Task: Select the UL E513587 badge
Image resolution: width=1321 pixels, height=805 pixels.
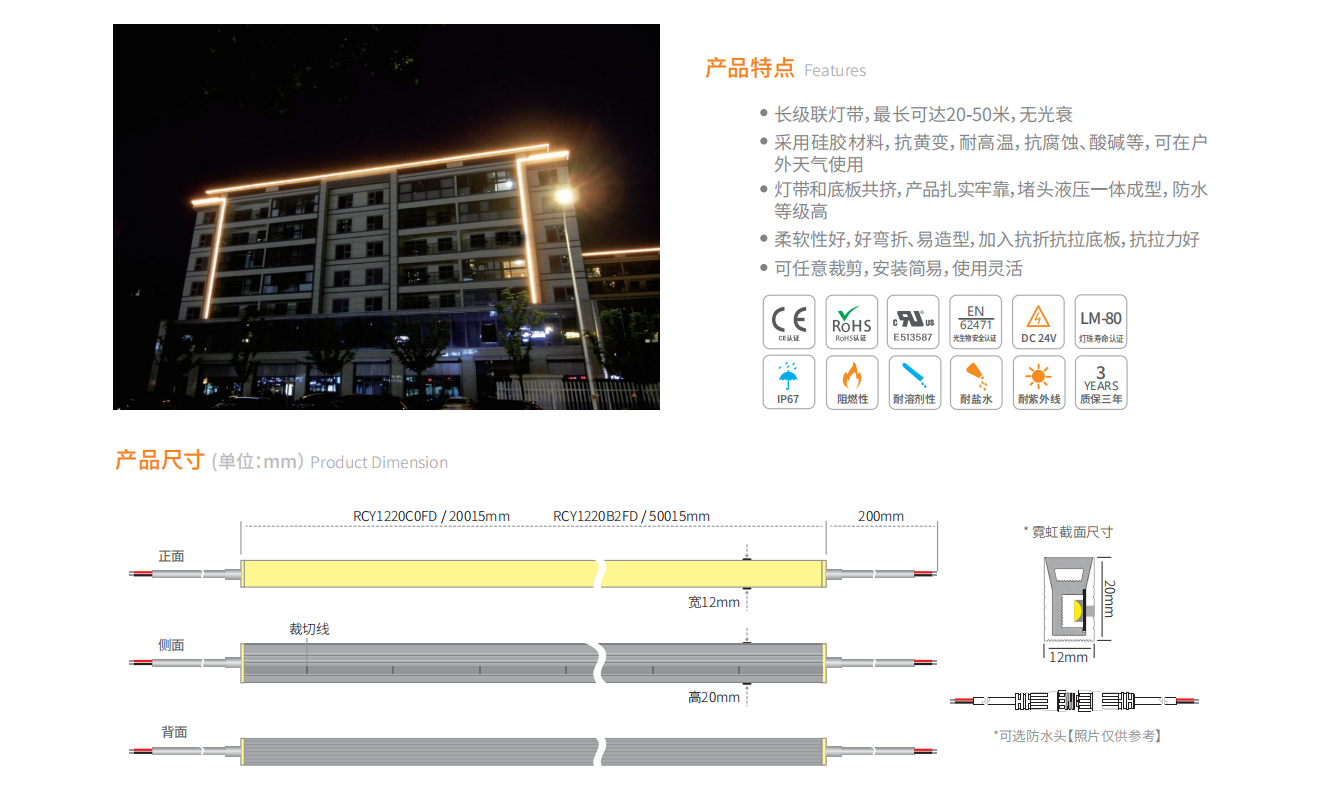Action: click(913, 322)
